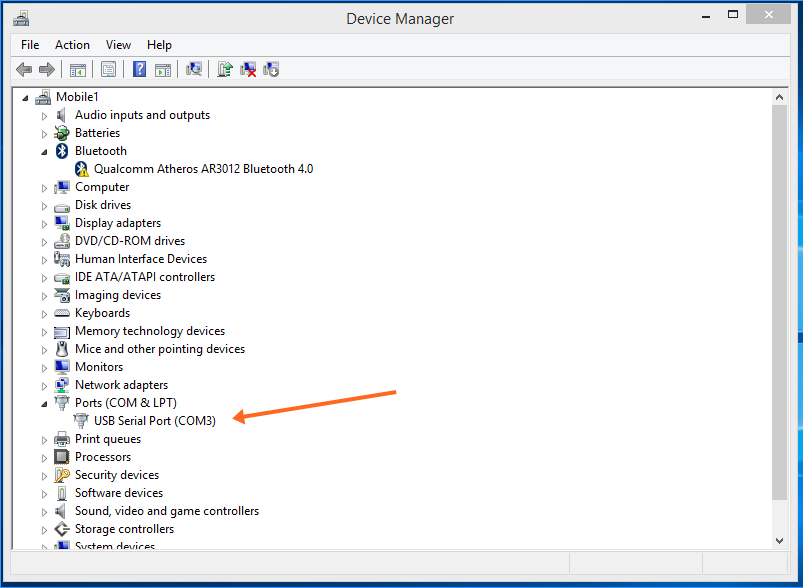Viewport: 803px width, 588px height.
Task: Expand the Display adapters category
Action: (x=44, y=223)
